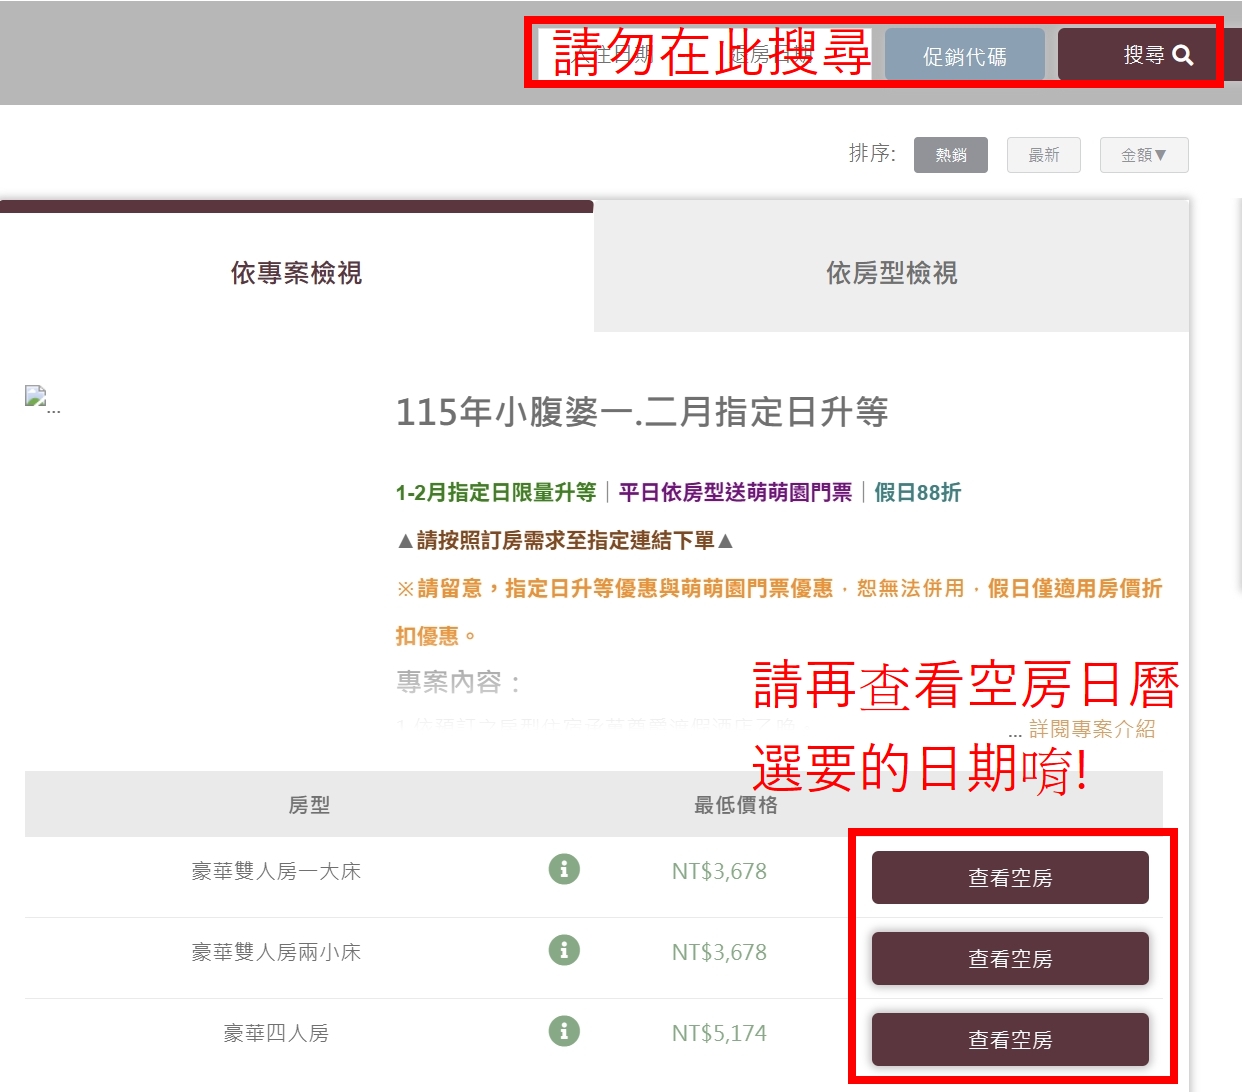1242x1092 pixels.
Task: Sort listings by 最新 newest
Action: click(x=1043, y=155)
